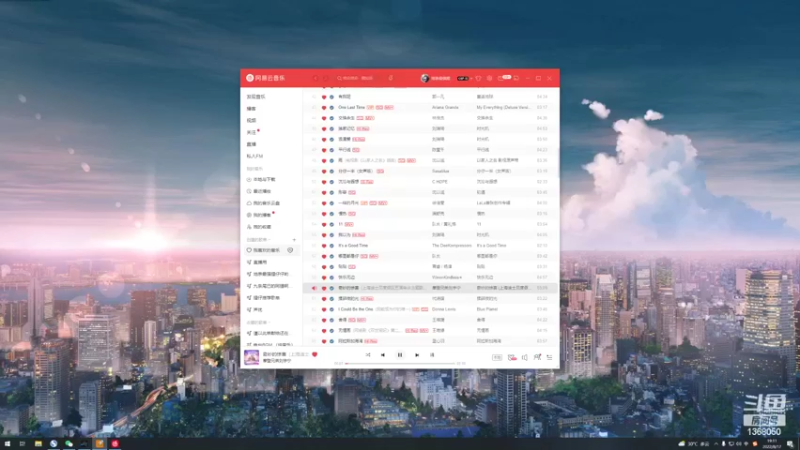The height and width of the screenshot is (450, 800).
Task: Unlike I Could Be the One via heart
Action: click(323, 309)
